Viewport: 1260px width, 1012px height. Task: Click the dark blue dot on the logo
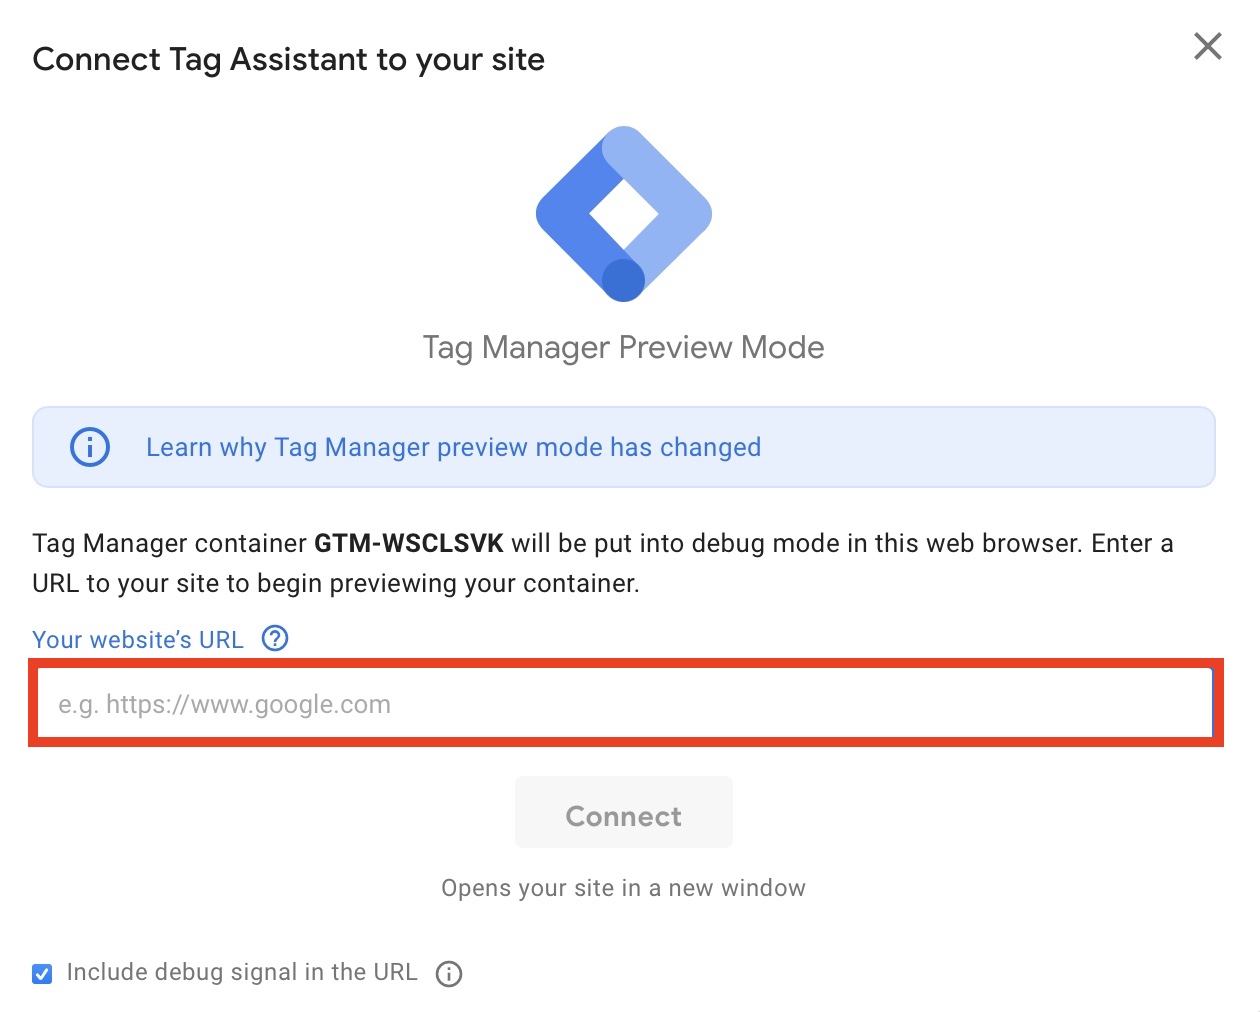(623, 281)
